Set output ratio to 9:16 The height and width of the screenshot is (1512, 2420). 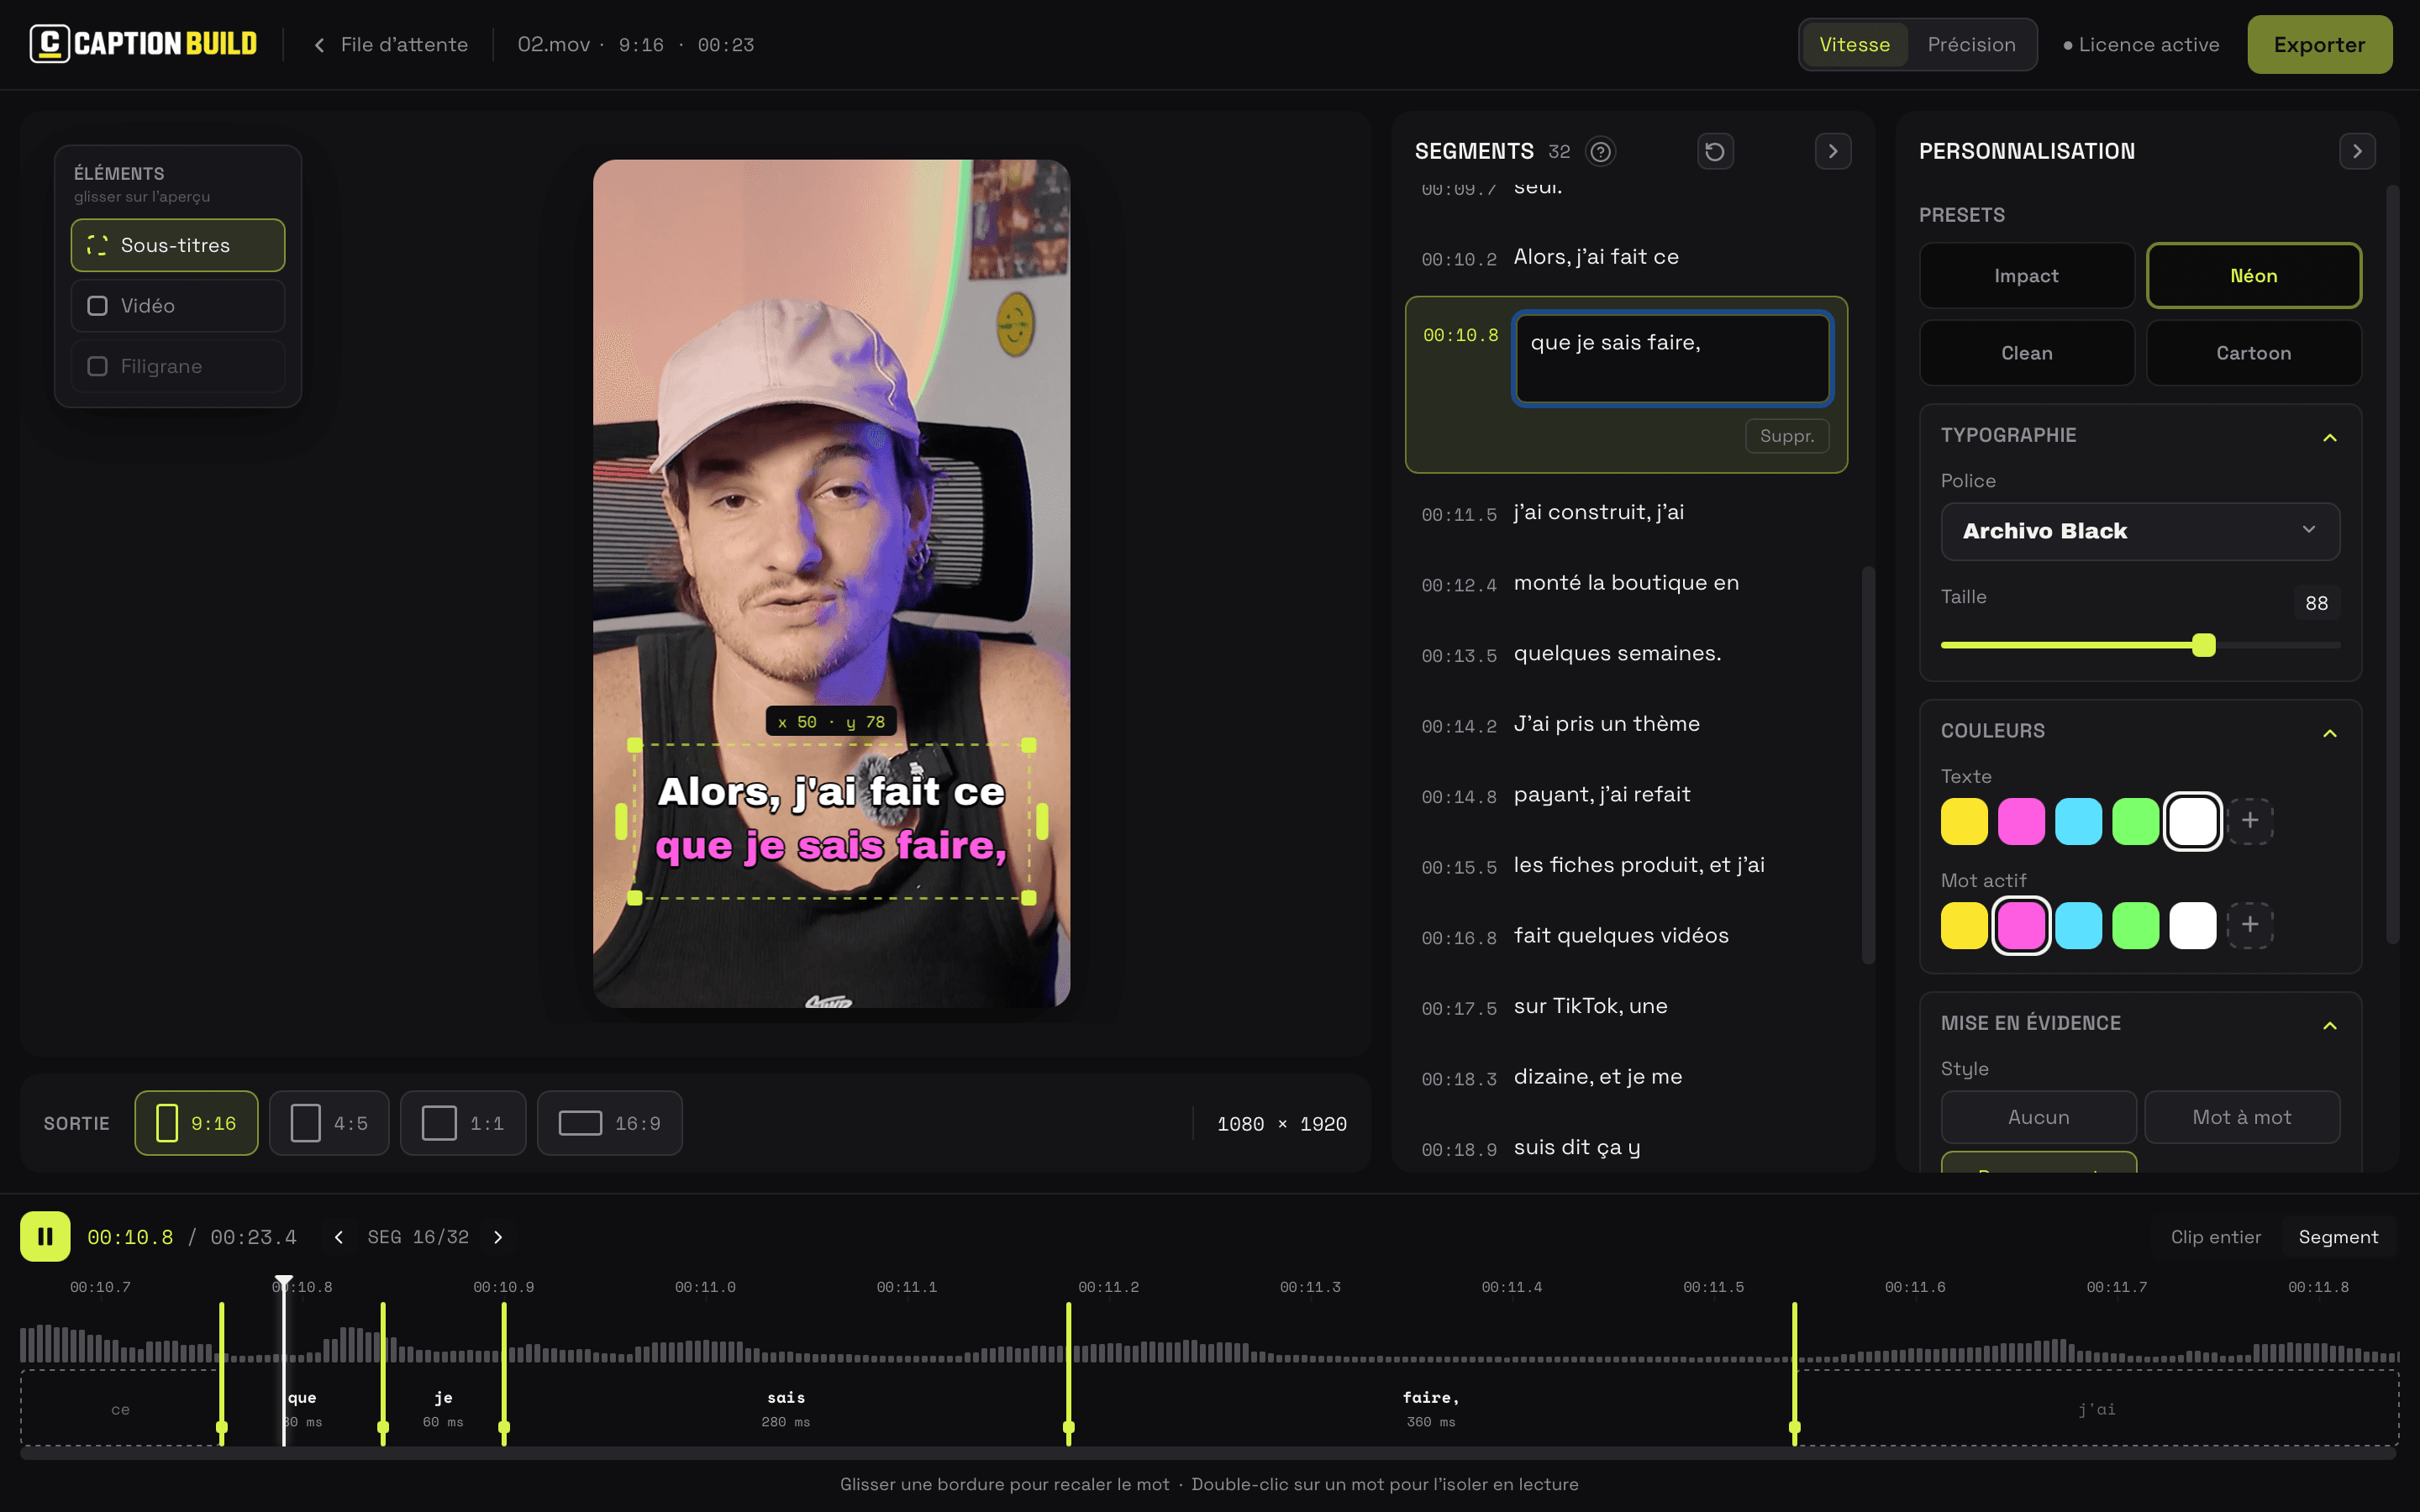click(196, 1123)
